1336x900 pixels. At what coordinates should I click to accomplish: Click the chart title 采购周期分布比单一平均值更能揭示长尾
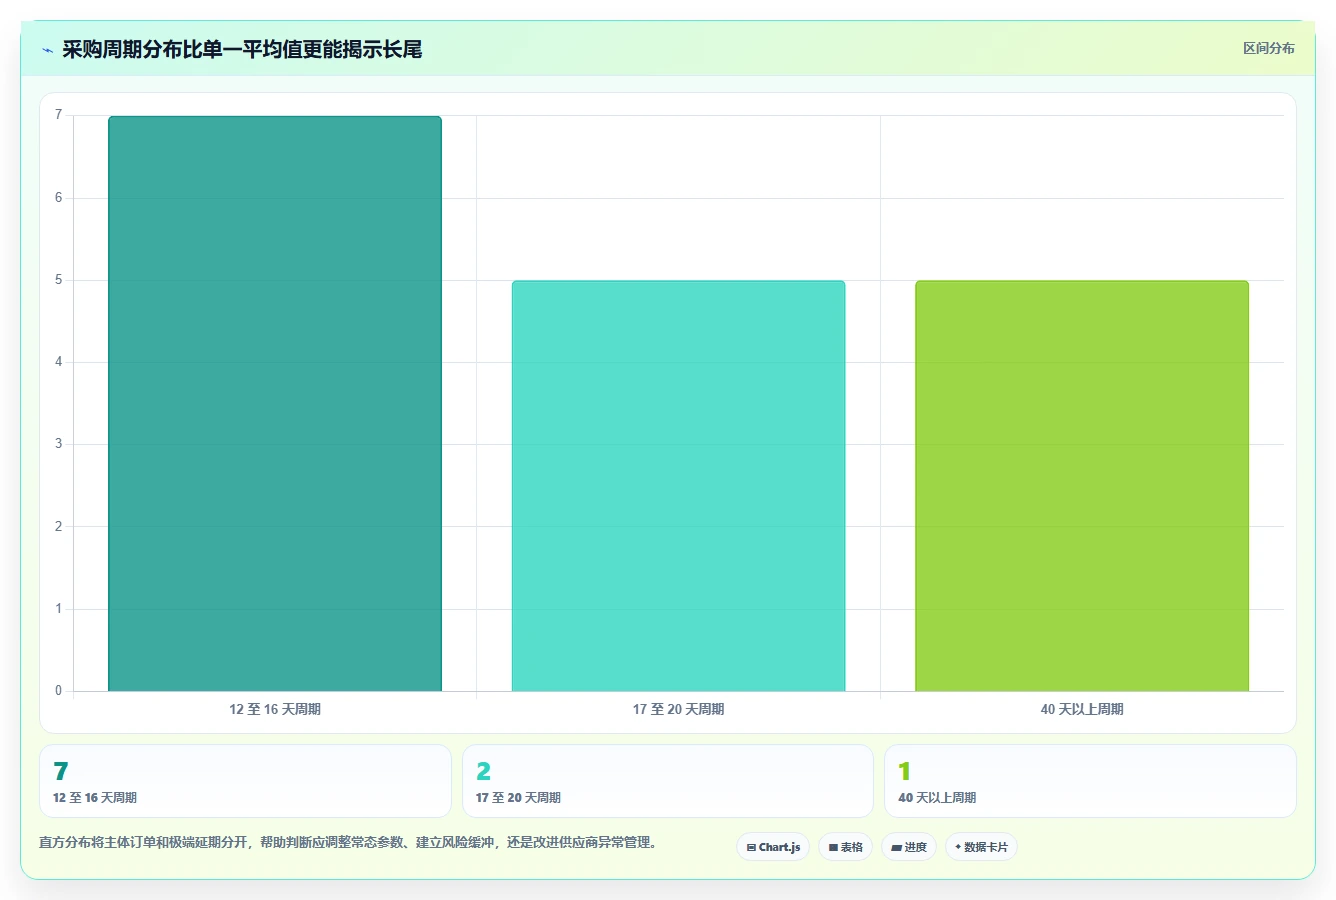point(242,50)
